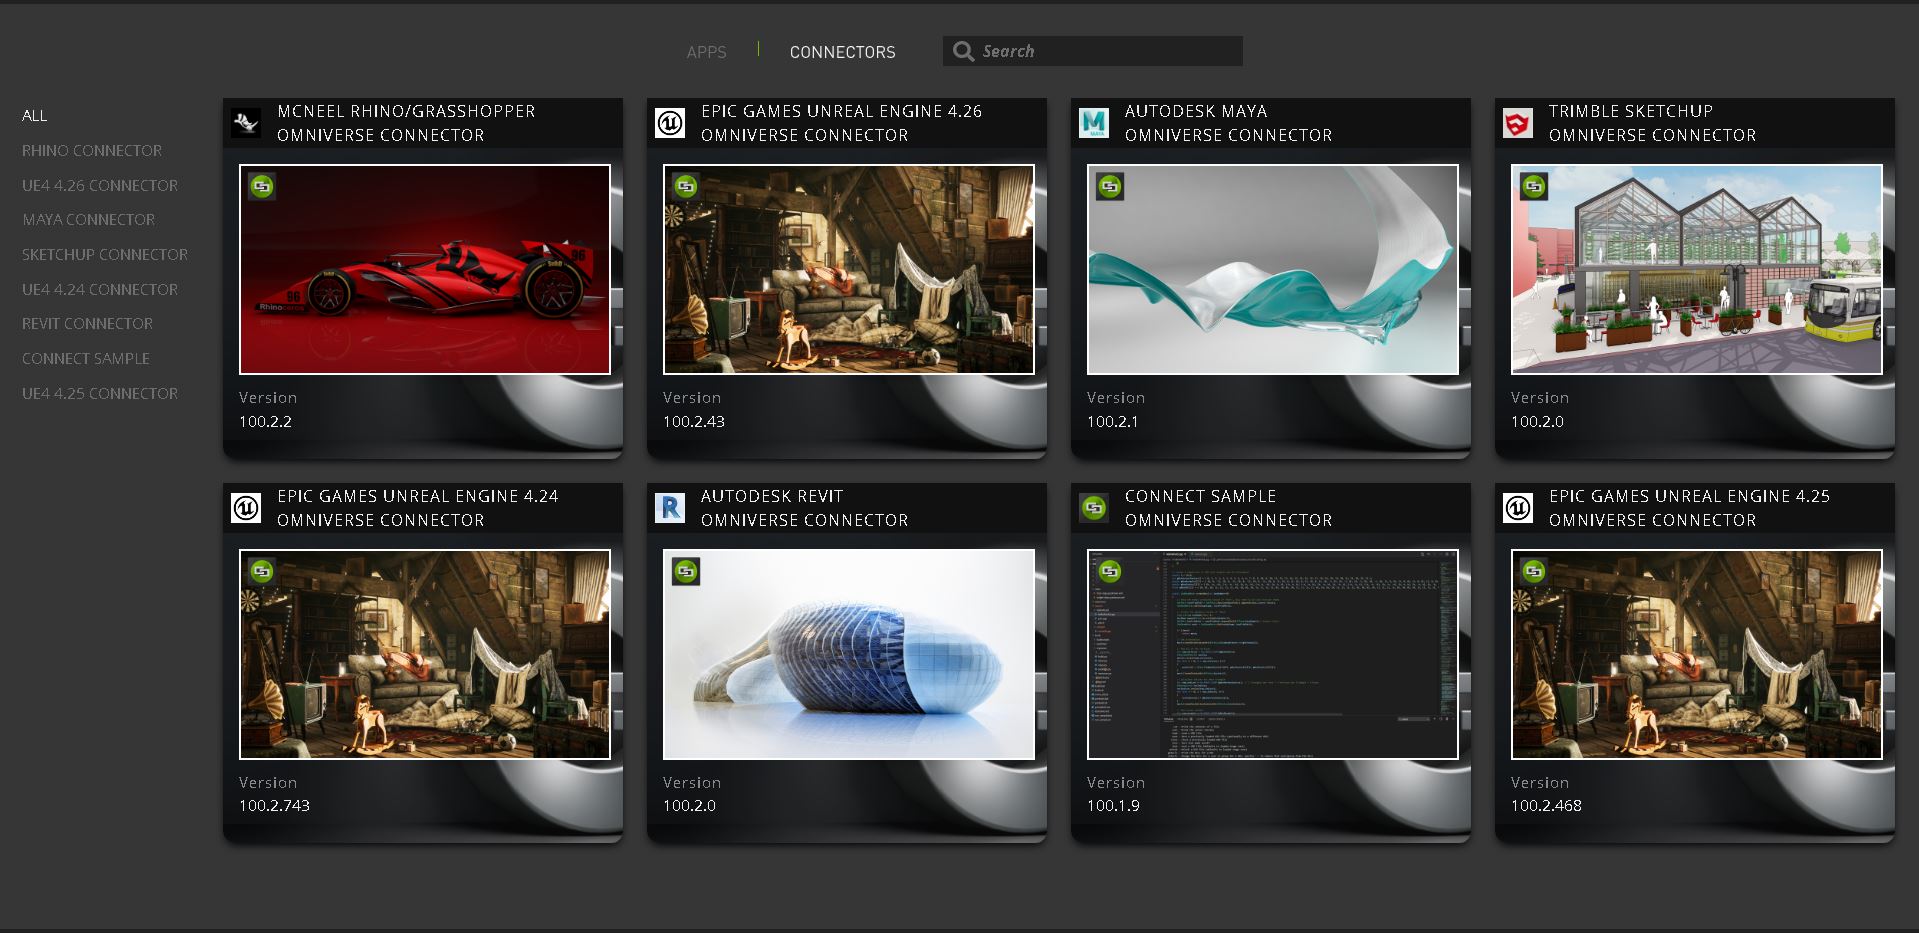Click green connector badge on SketchUp thumbnail
Screen dimensions: 1919x933
1534,186
